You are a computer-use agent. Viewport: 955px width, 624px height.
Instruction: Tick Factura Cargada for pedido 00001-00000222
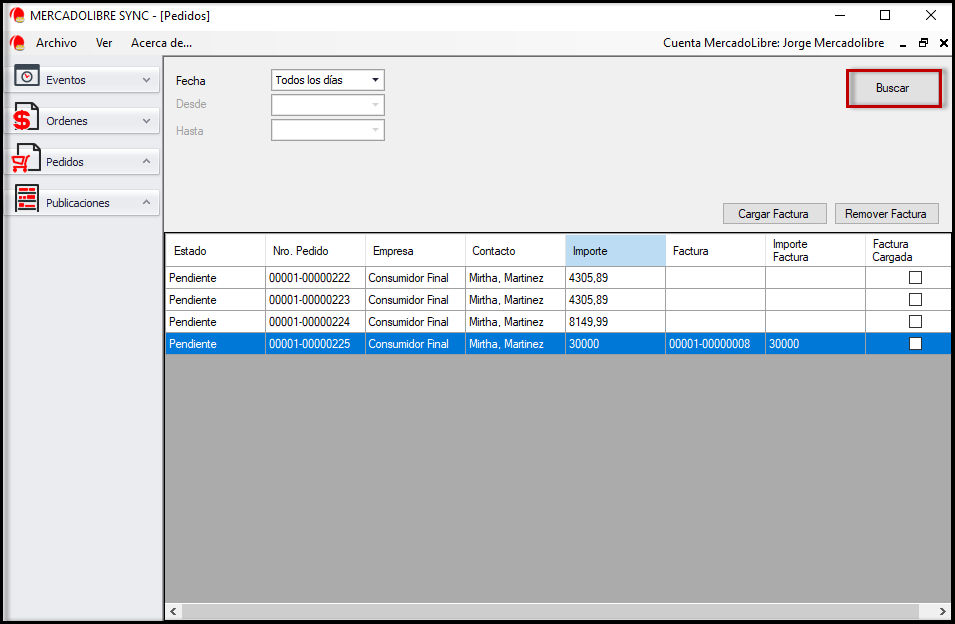915,278
